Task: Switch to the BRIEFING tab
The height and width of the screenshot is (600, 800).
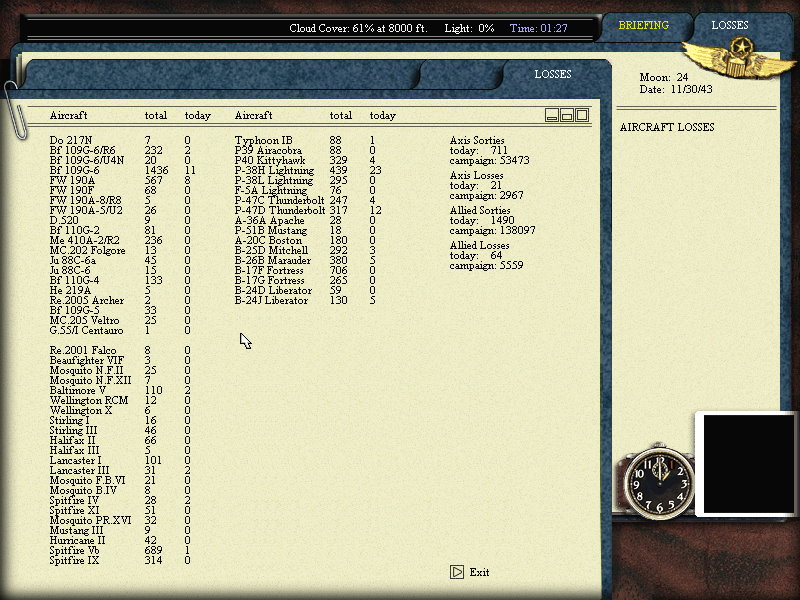Action: tap(643, 25)
